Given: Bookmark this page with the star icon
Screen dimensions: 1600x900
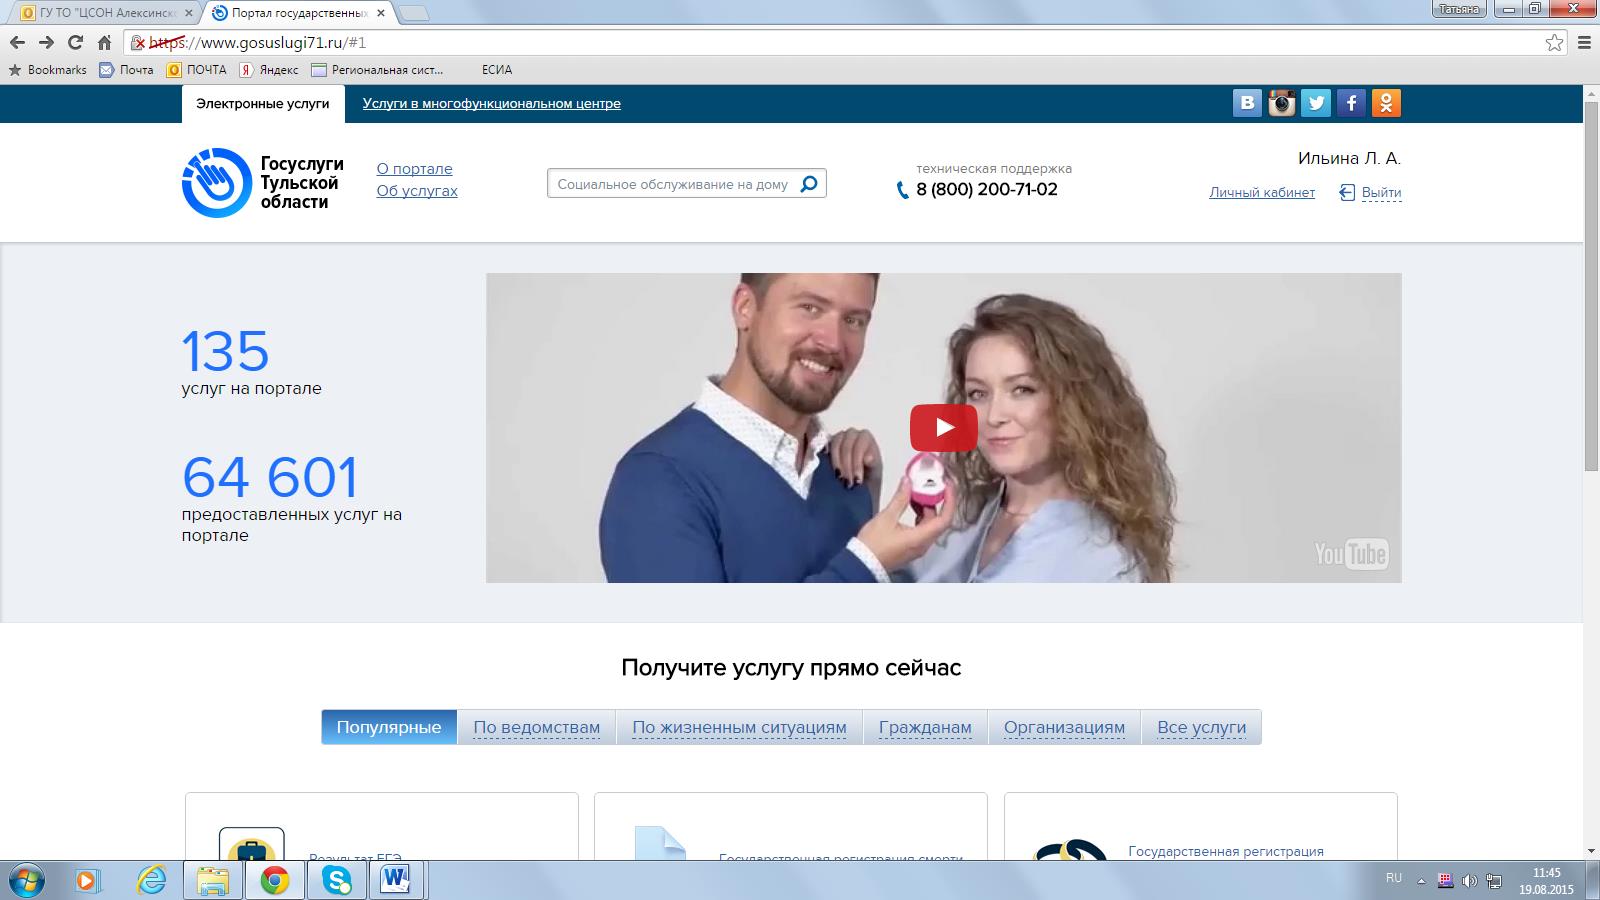Looking at the screenshot, I should pos(1554,42).
